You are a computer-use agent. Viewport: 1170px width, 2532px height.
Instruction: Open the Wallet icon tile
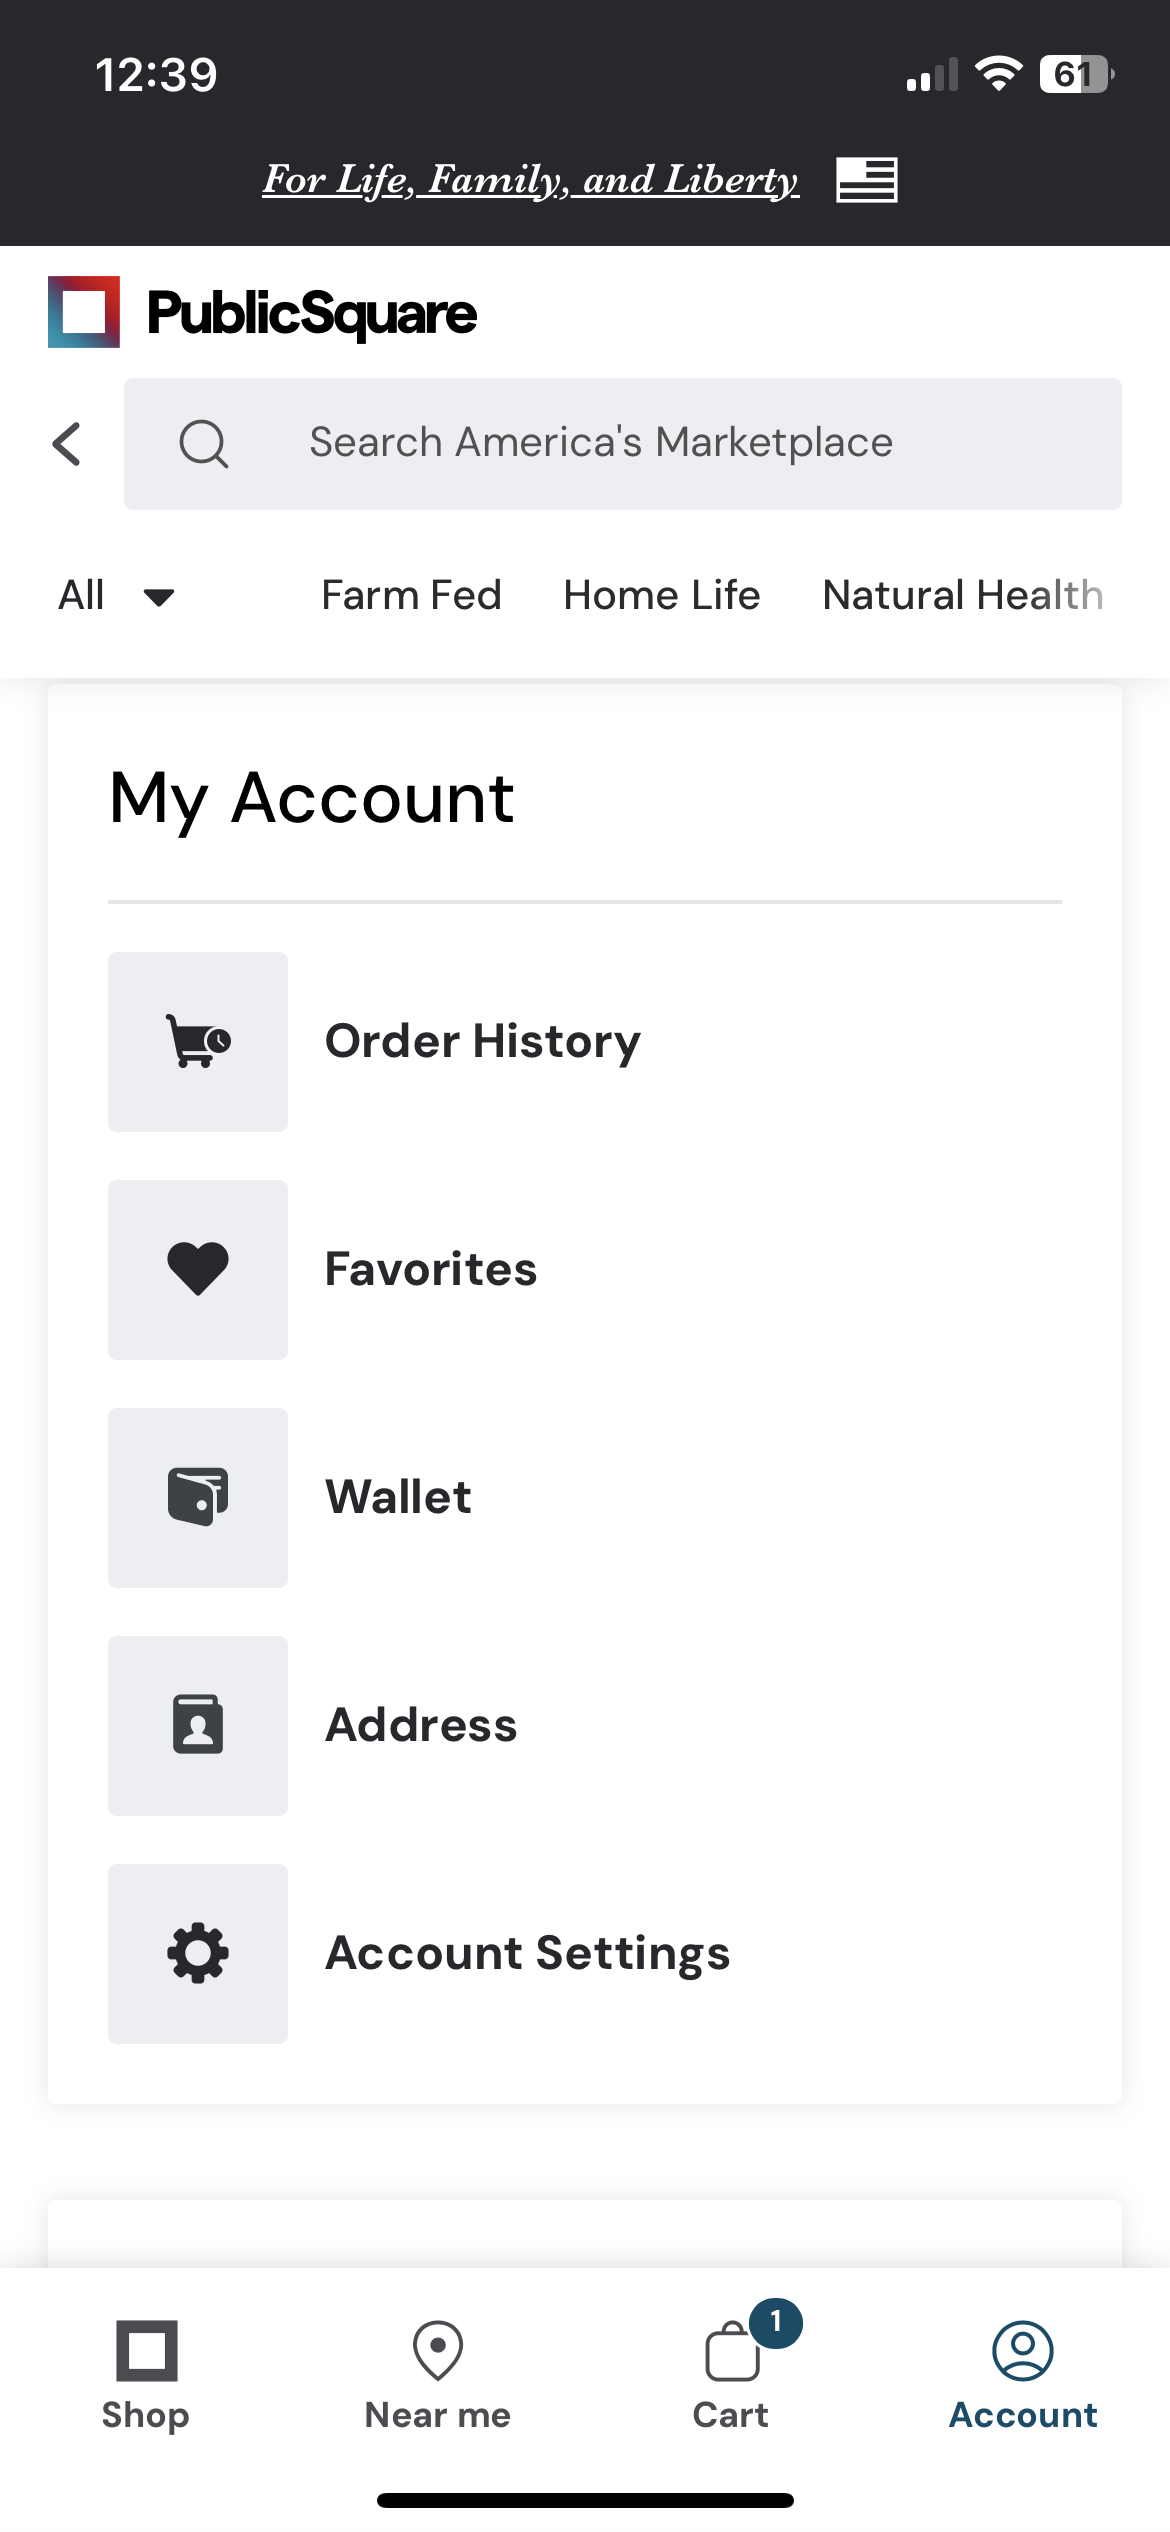click(x=198, y=1497)
